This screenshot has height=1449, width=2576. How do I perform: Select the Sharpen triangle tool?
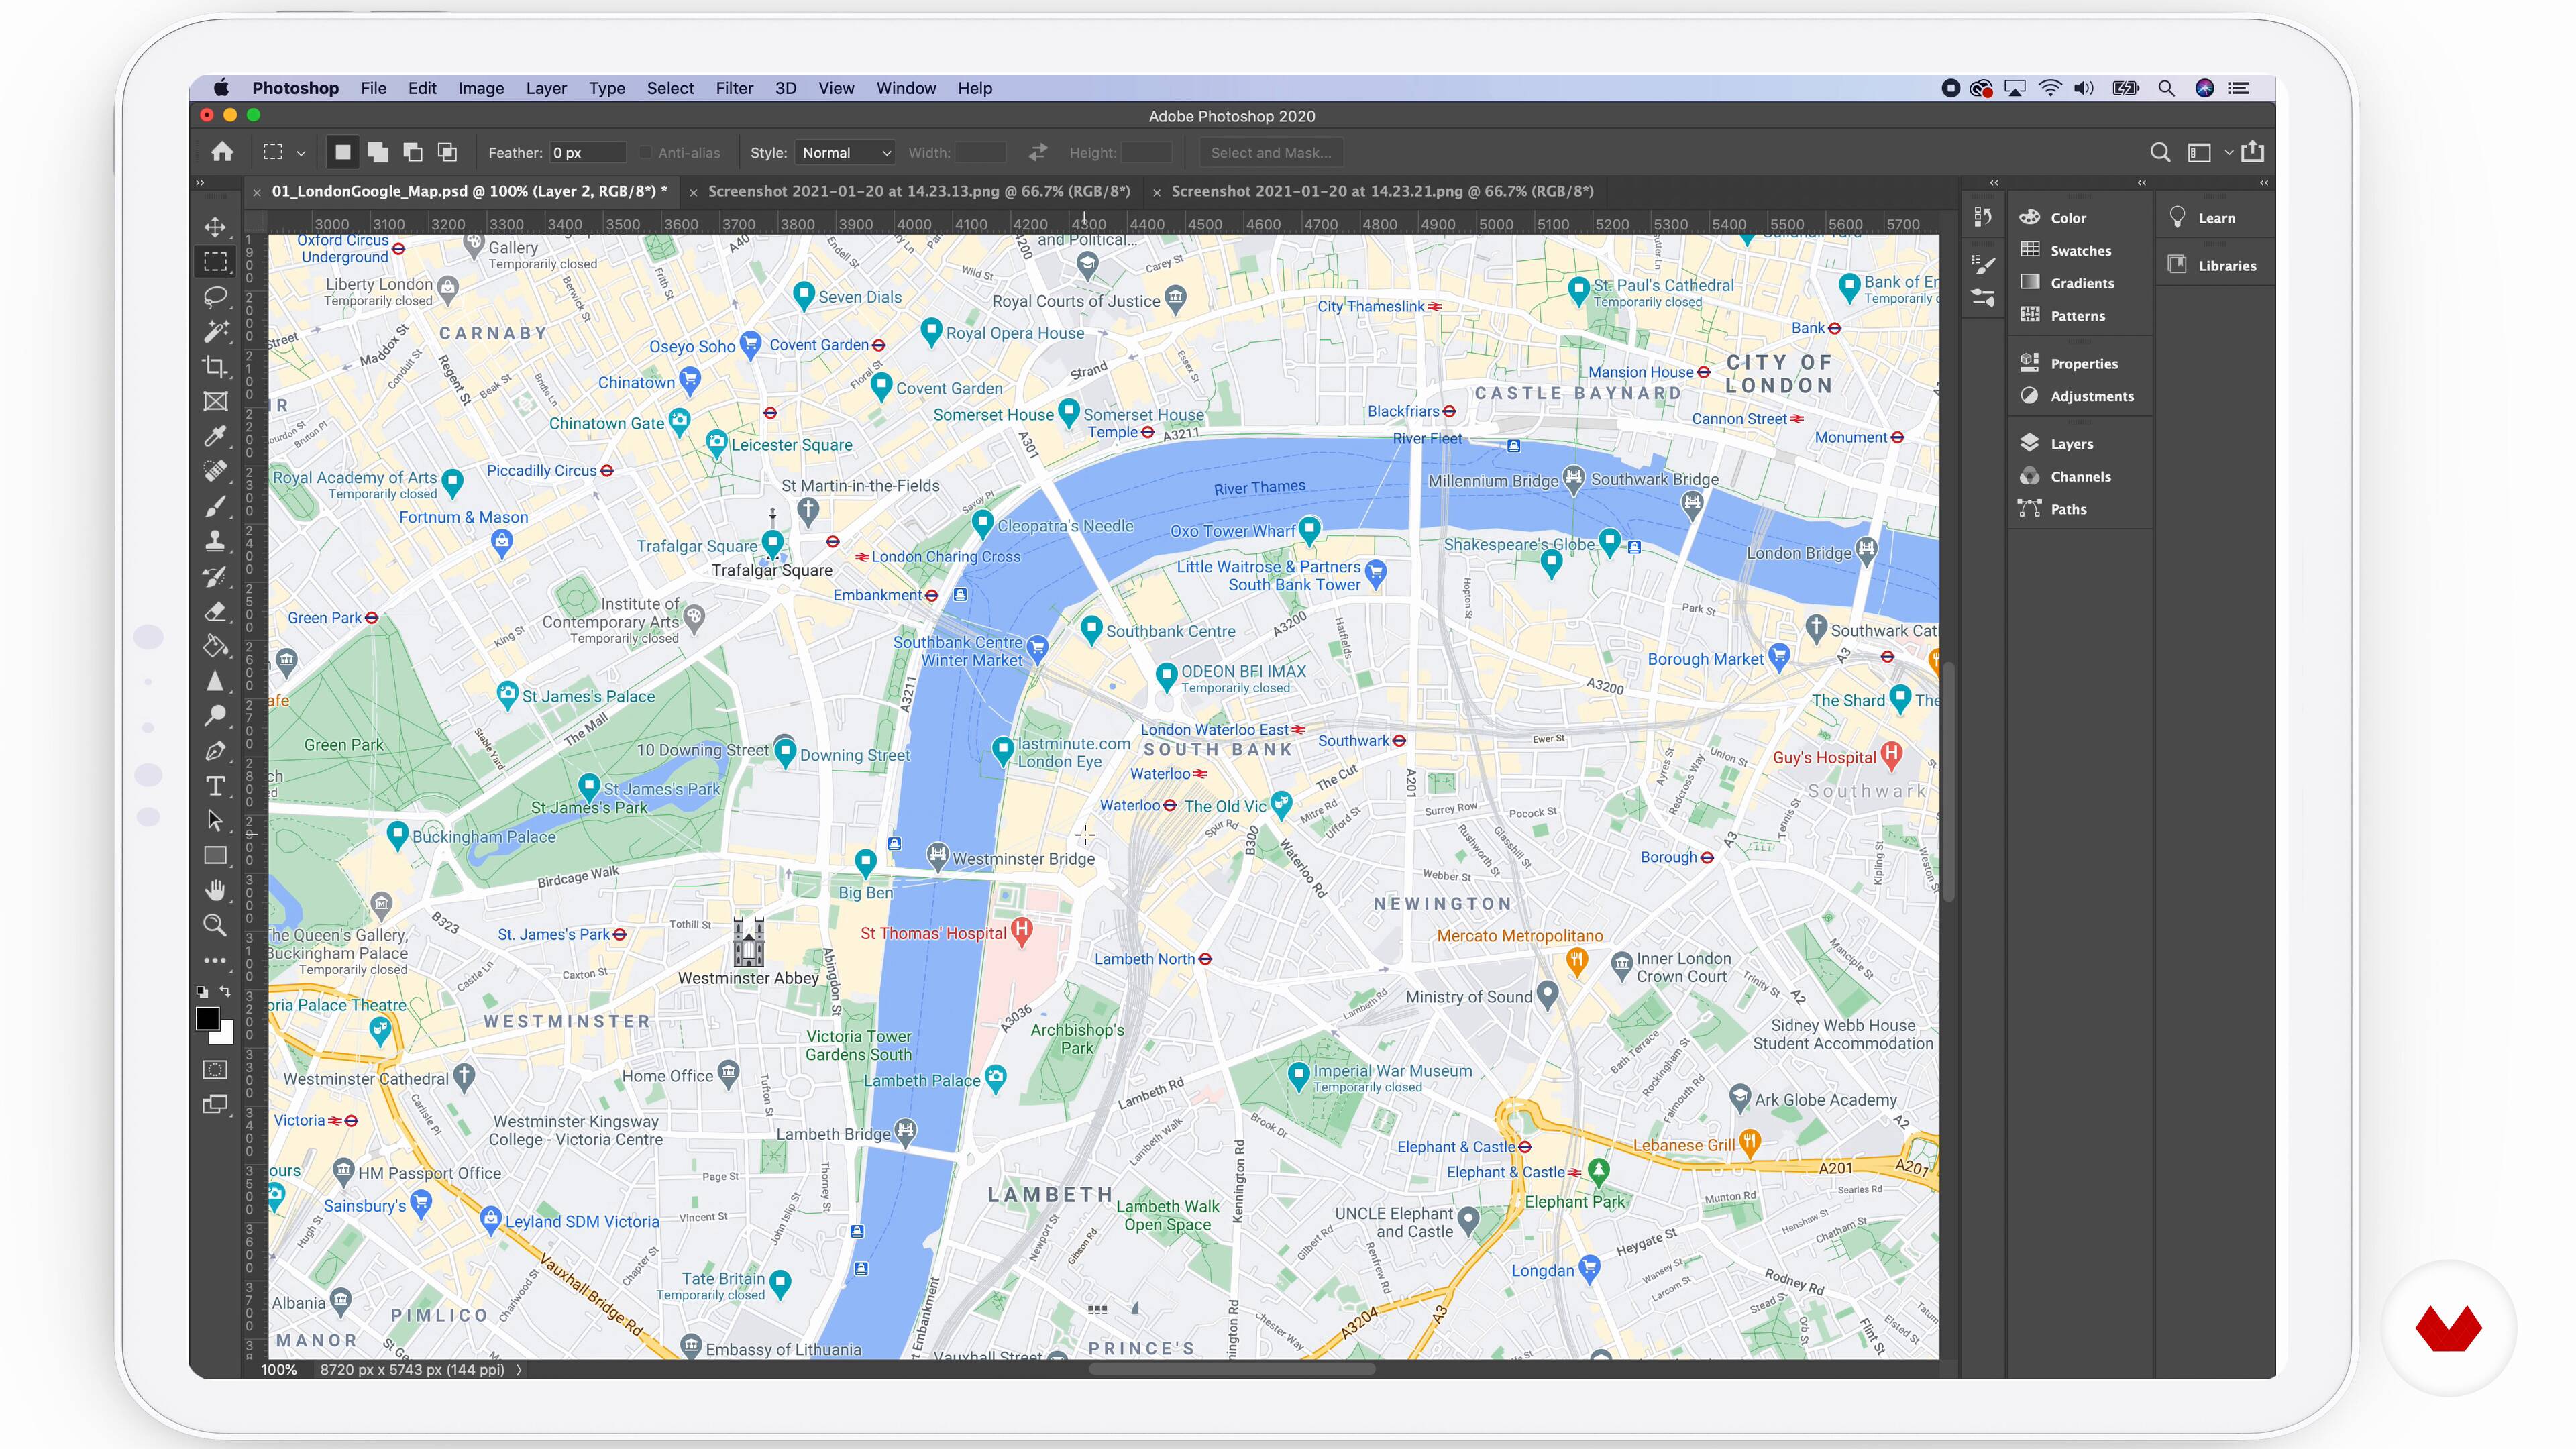click(x=215, y=681)
